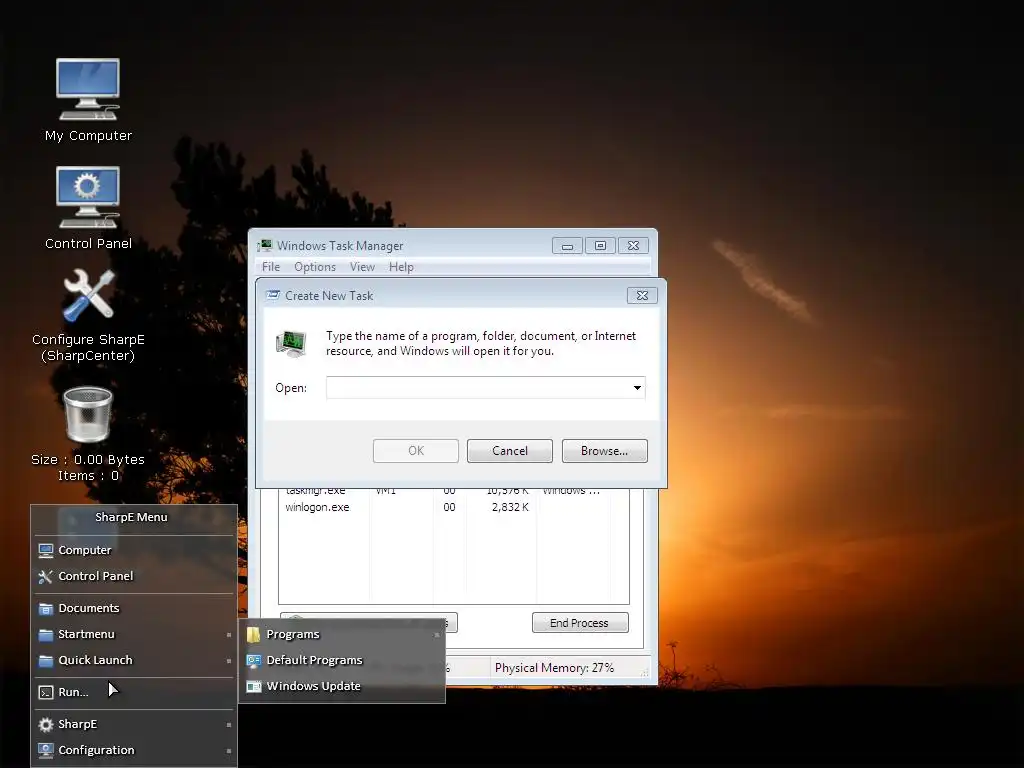Open the Help menu in Task Manager

[401, 267]
